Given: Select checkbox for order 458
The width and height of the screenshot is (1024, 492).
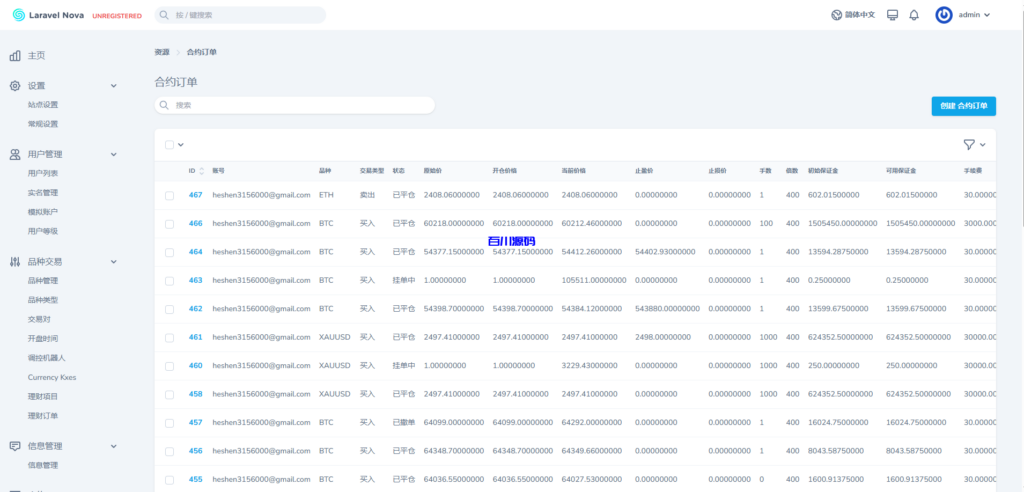Looking at the screenshot, I should coord(170,395).
